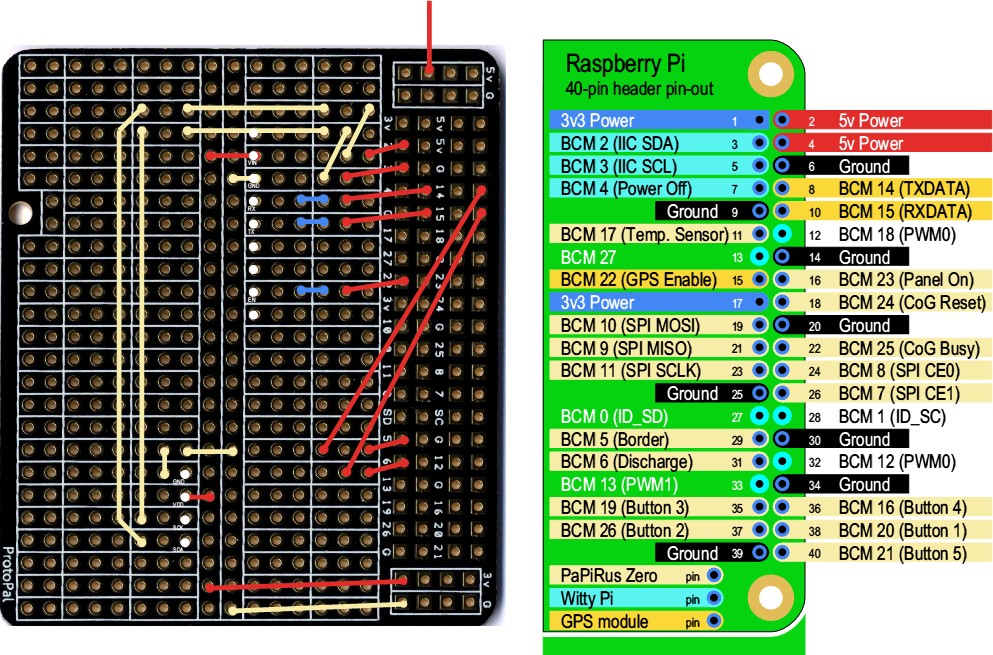The width and height of the screenshot is (993, 655).
Task: Click the Ground pin 20 label
Action: [864, 326]
